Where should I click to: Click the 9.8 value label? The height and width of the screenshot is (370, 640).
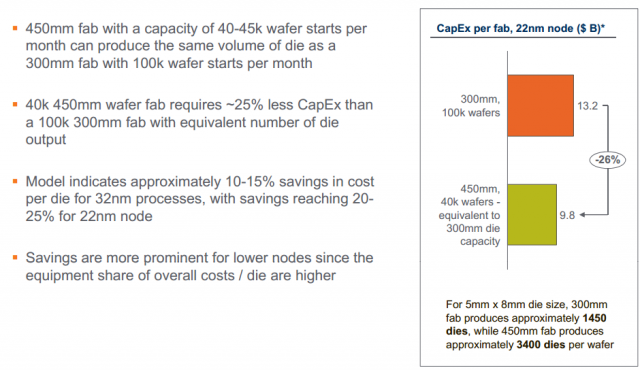pyautogui.click(x=567, y=215)
